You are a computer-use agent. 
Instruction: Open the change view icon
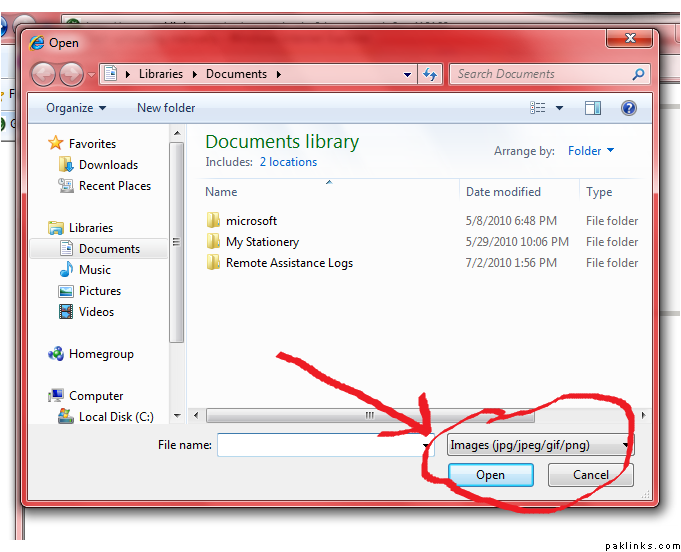(539, 108)
